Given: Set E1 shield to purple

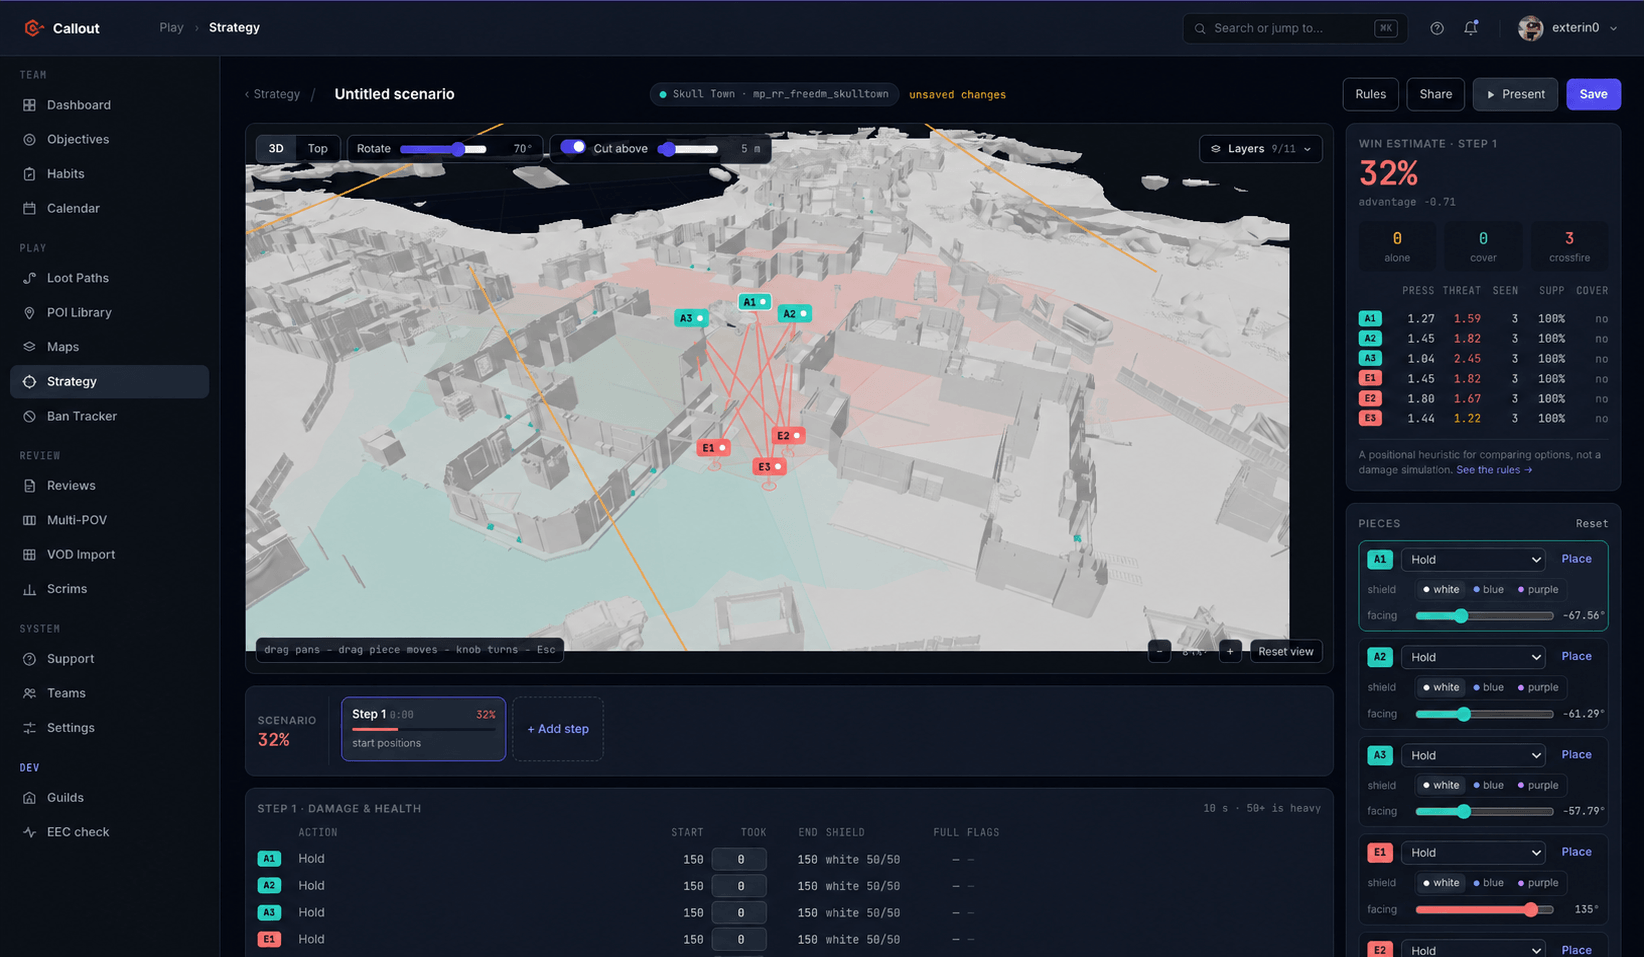Looking at the screenshot, I should coord(1538,883).
